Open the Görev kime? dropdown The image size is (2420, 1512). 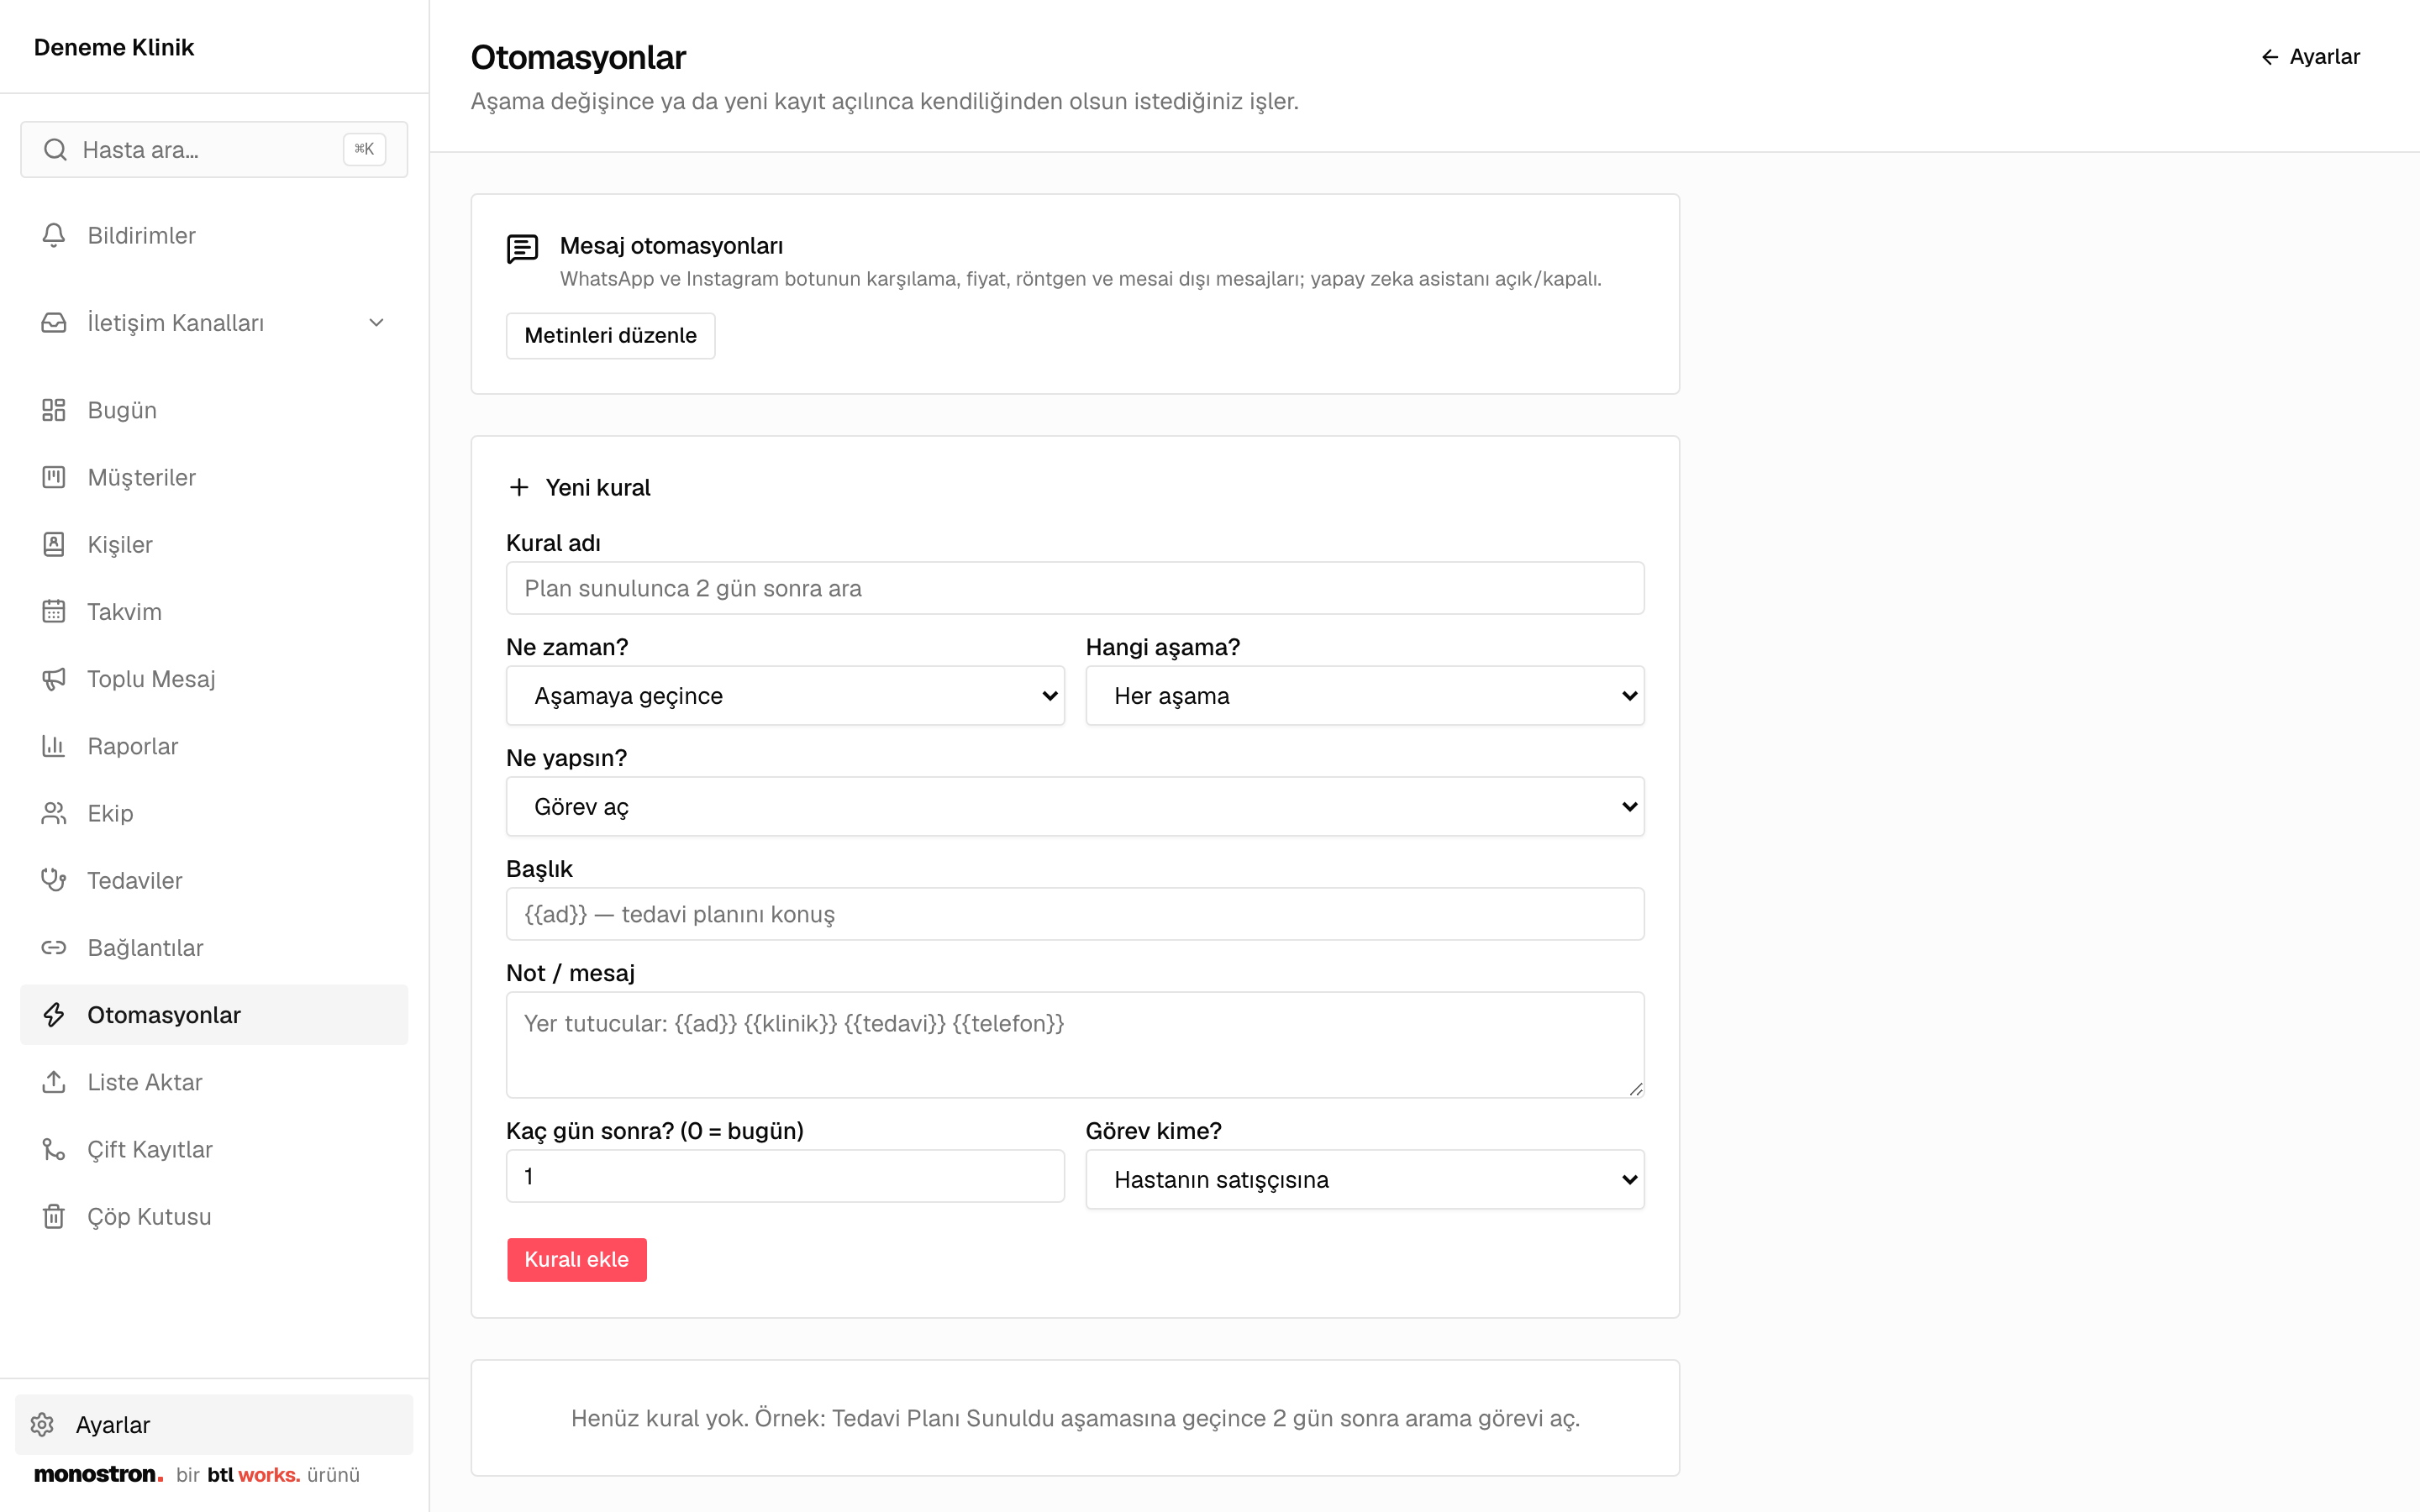(x=1365, y=1180)
